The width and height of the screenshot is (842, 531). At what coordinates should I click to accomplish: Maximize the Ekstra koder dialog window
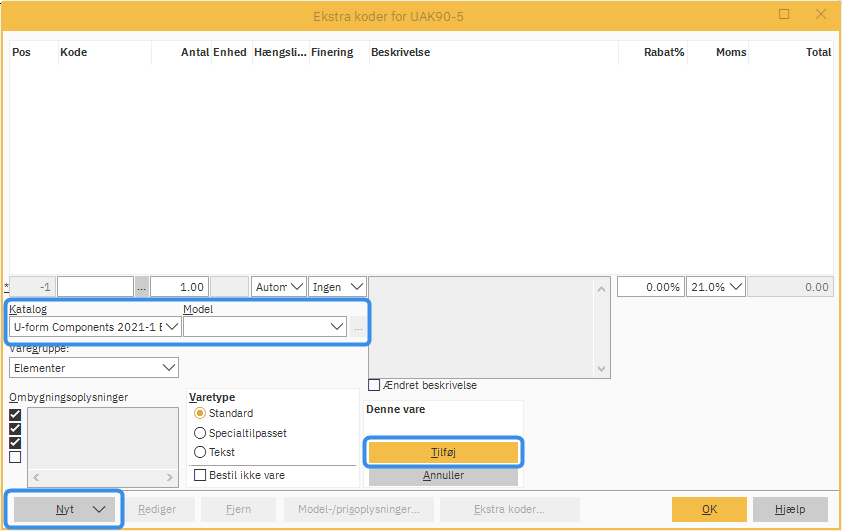pos(785,14)
